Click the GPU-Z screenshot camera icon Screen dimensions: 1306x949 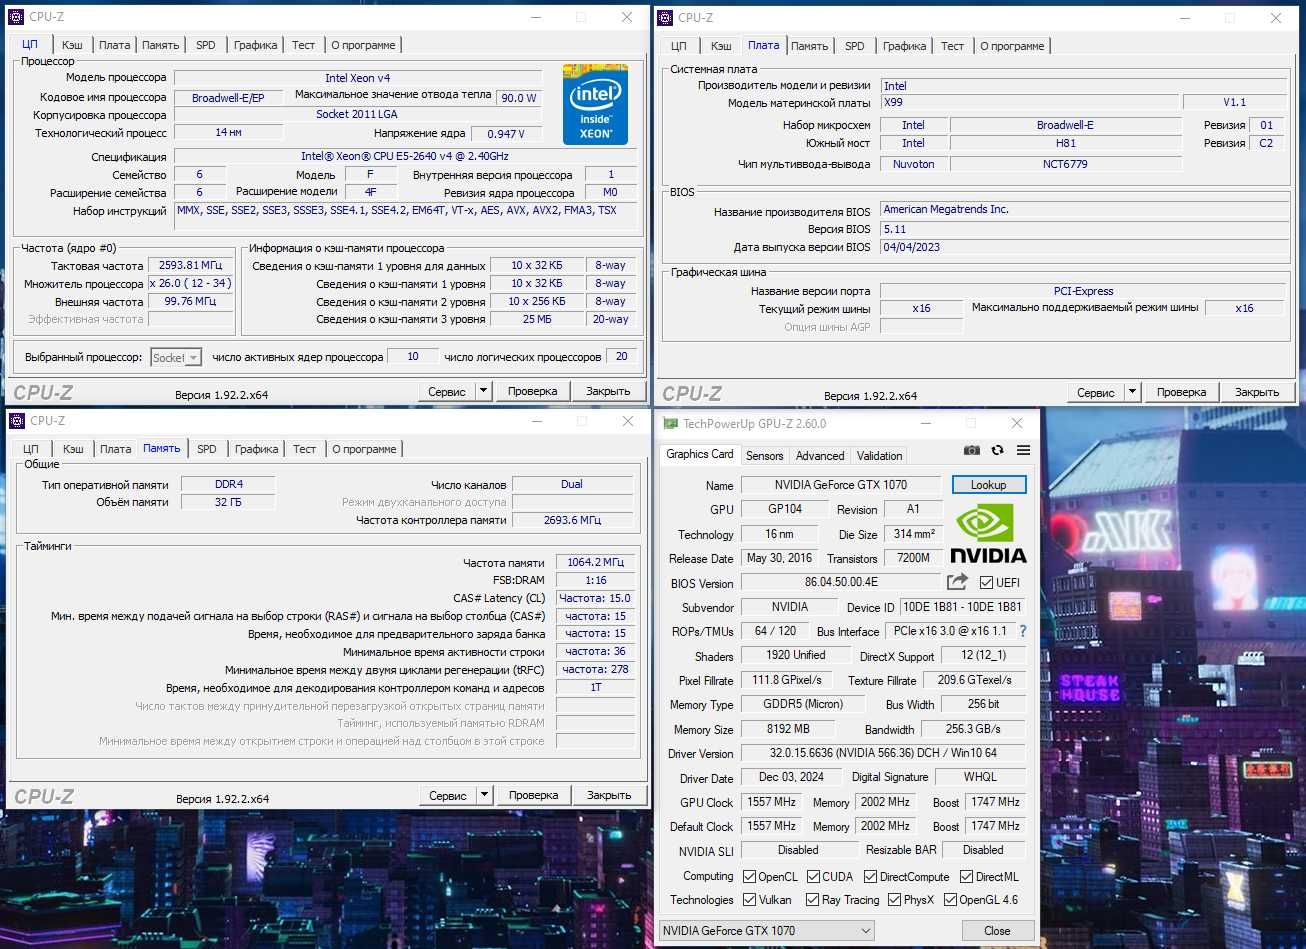pyautogui.click(x=971, y=450)
